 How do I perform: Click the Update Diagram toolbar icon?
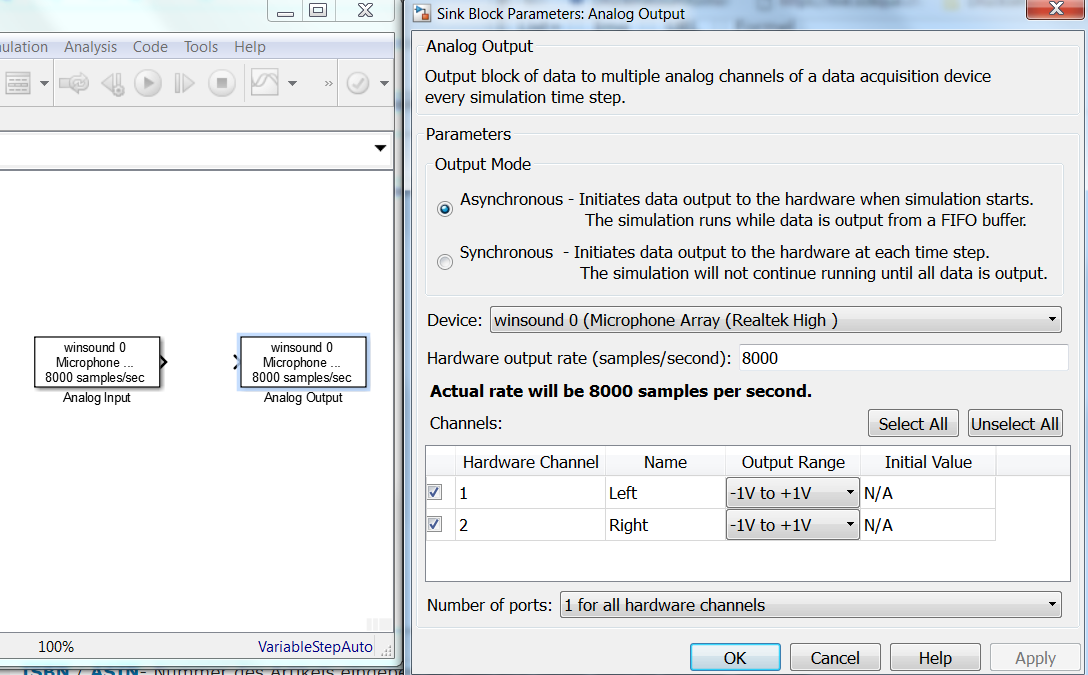[x=74, y=84]
